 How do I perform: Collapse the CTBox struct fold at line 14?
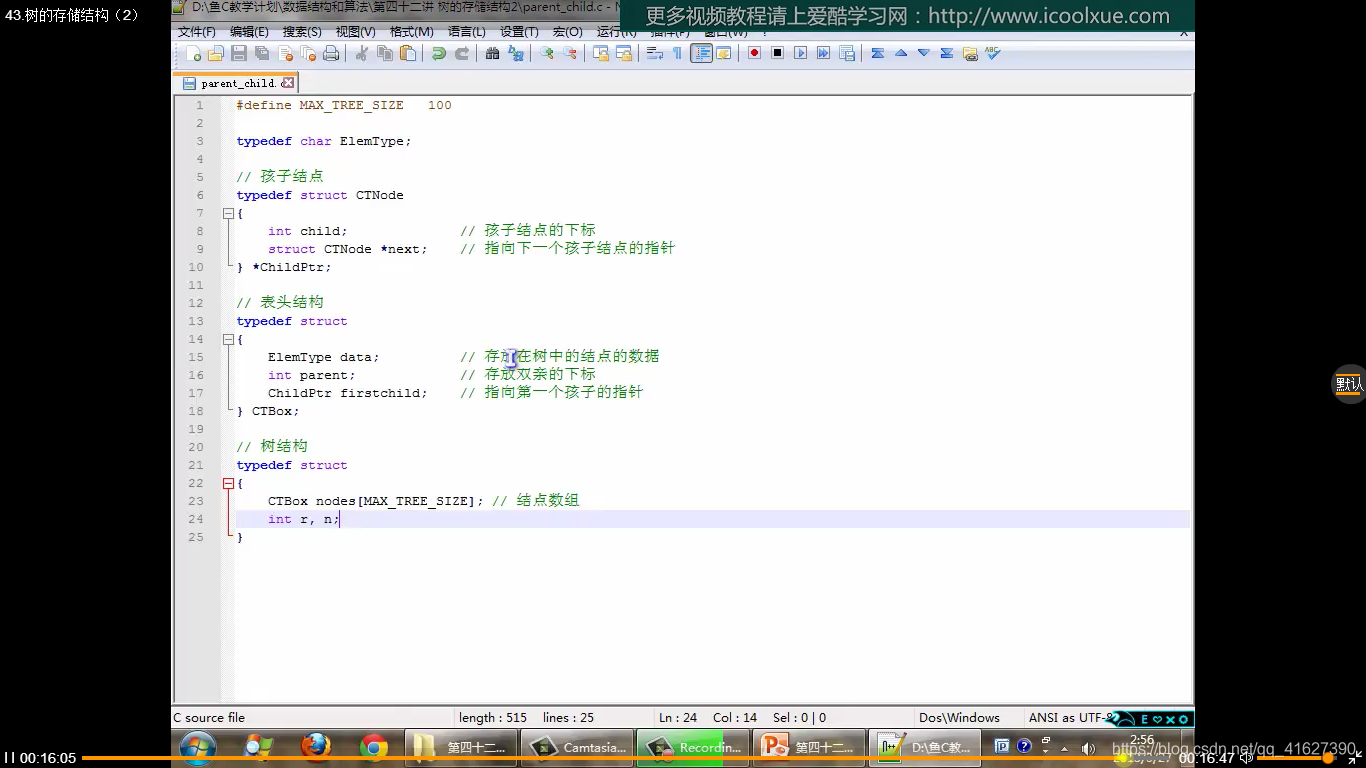point(228,339)
